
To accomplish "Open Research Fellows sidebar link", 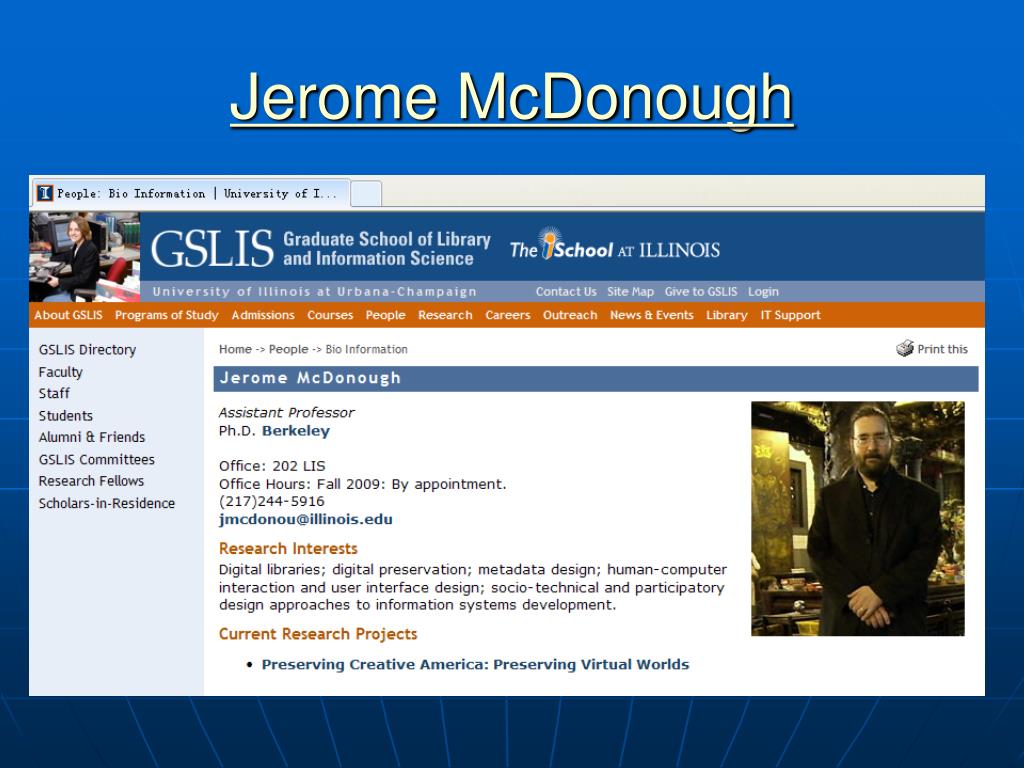I will point(91,481).
